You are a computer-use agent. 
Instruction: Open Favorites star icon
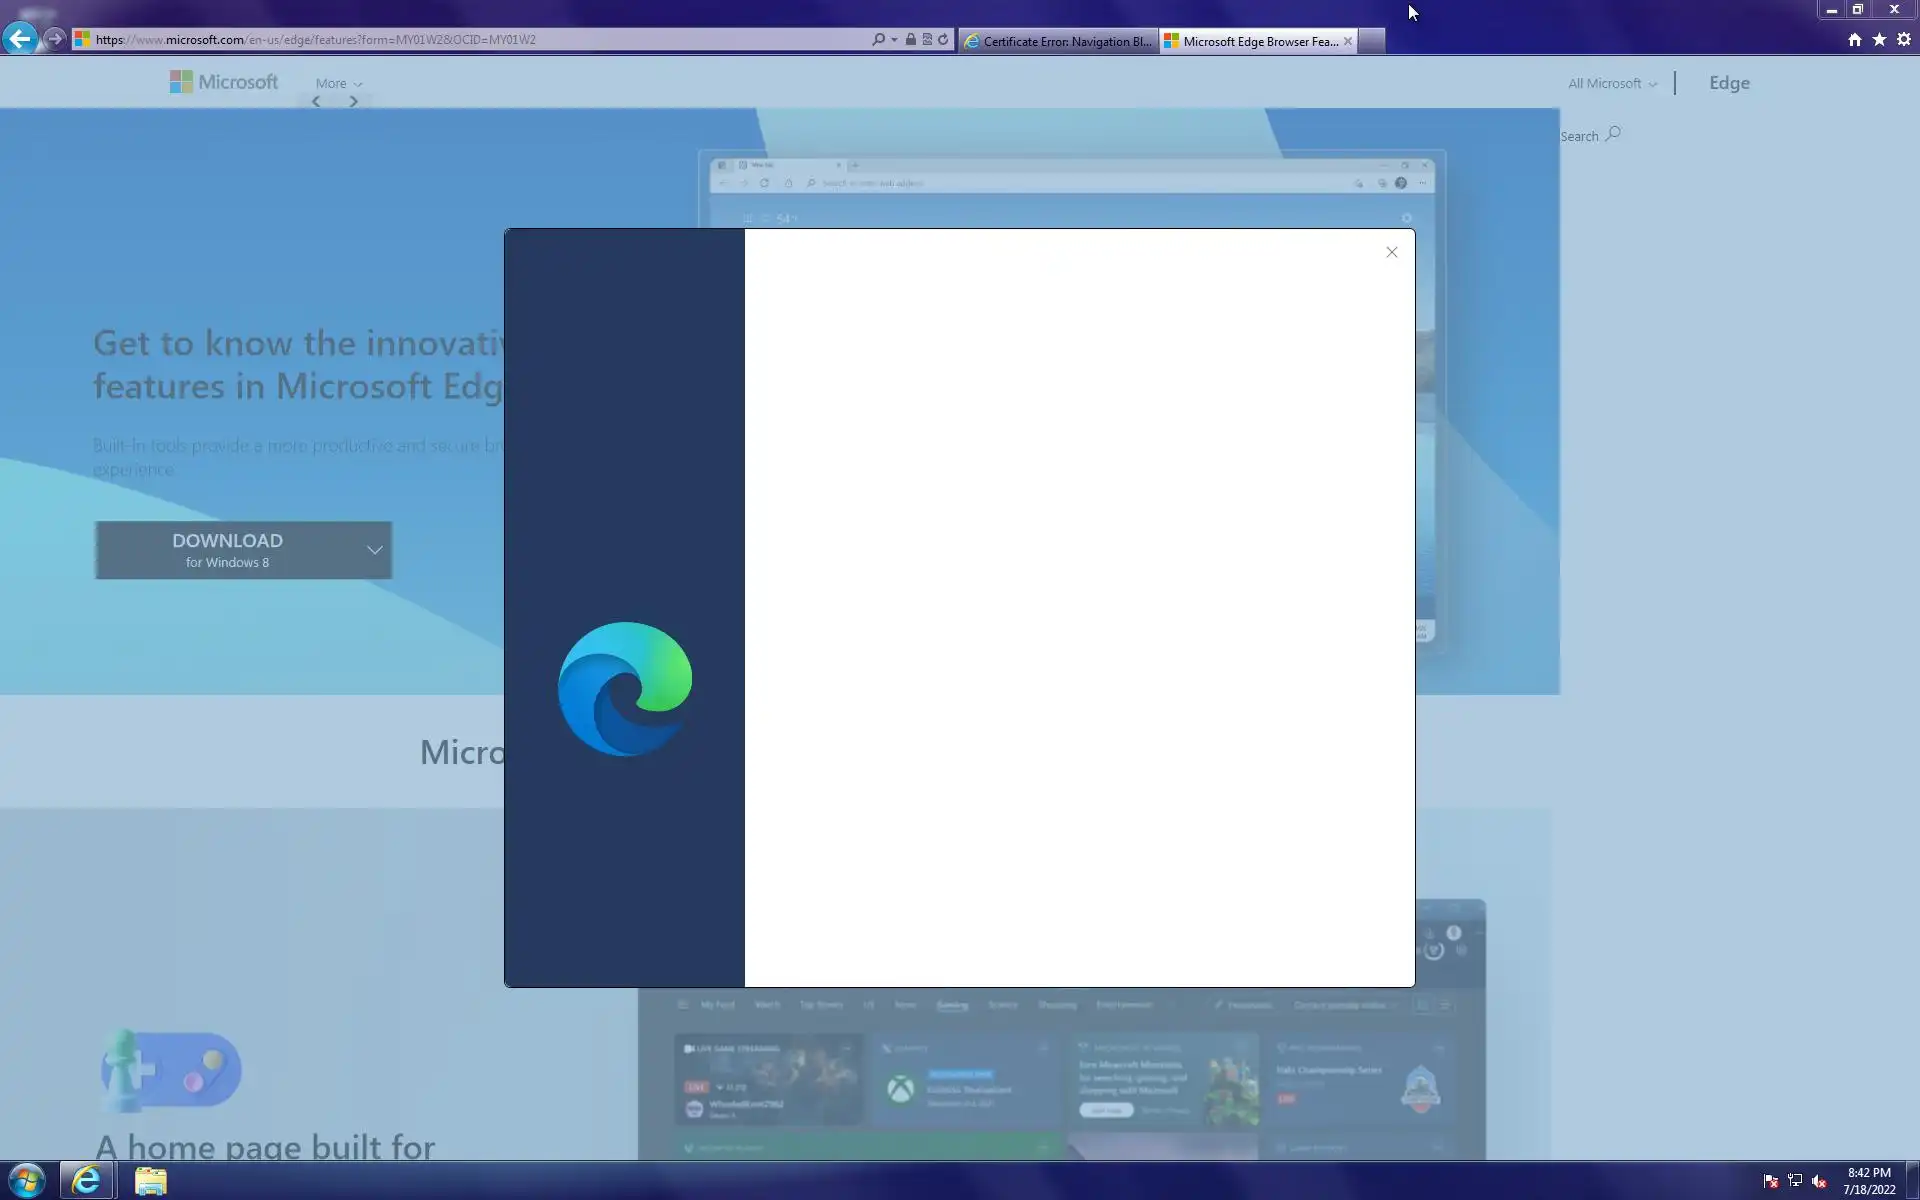(1879, 40)
